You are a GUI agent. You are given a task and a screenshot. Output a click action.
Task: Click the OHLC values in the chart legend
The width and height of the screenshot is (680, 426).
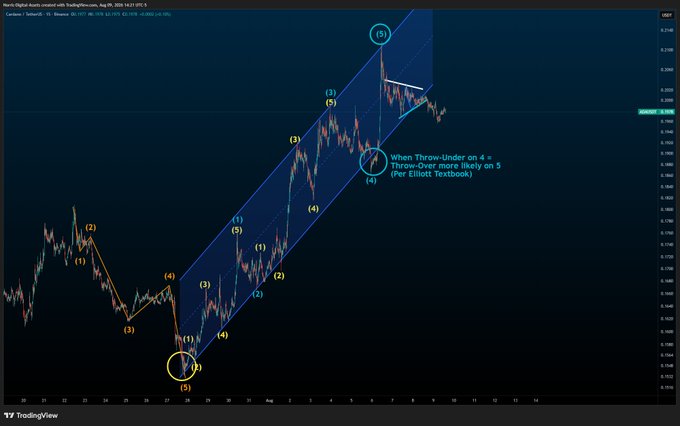(x=121, y=14)
